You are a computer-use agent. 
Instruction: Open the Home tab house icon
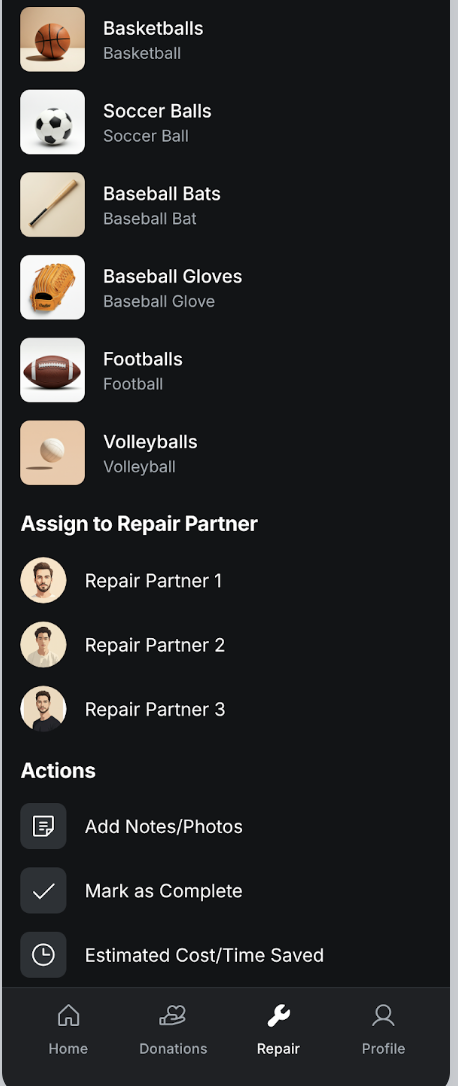(68, 1015)
